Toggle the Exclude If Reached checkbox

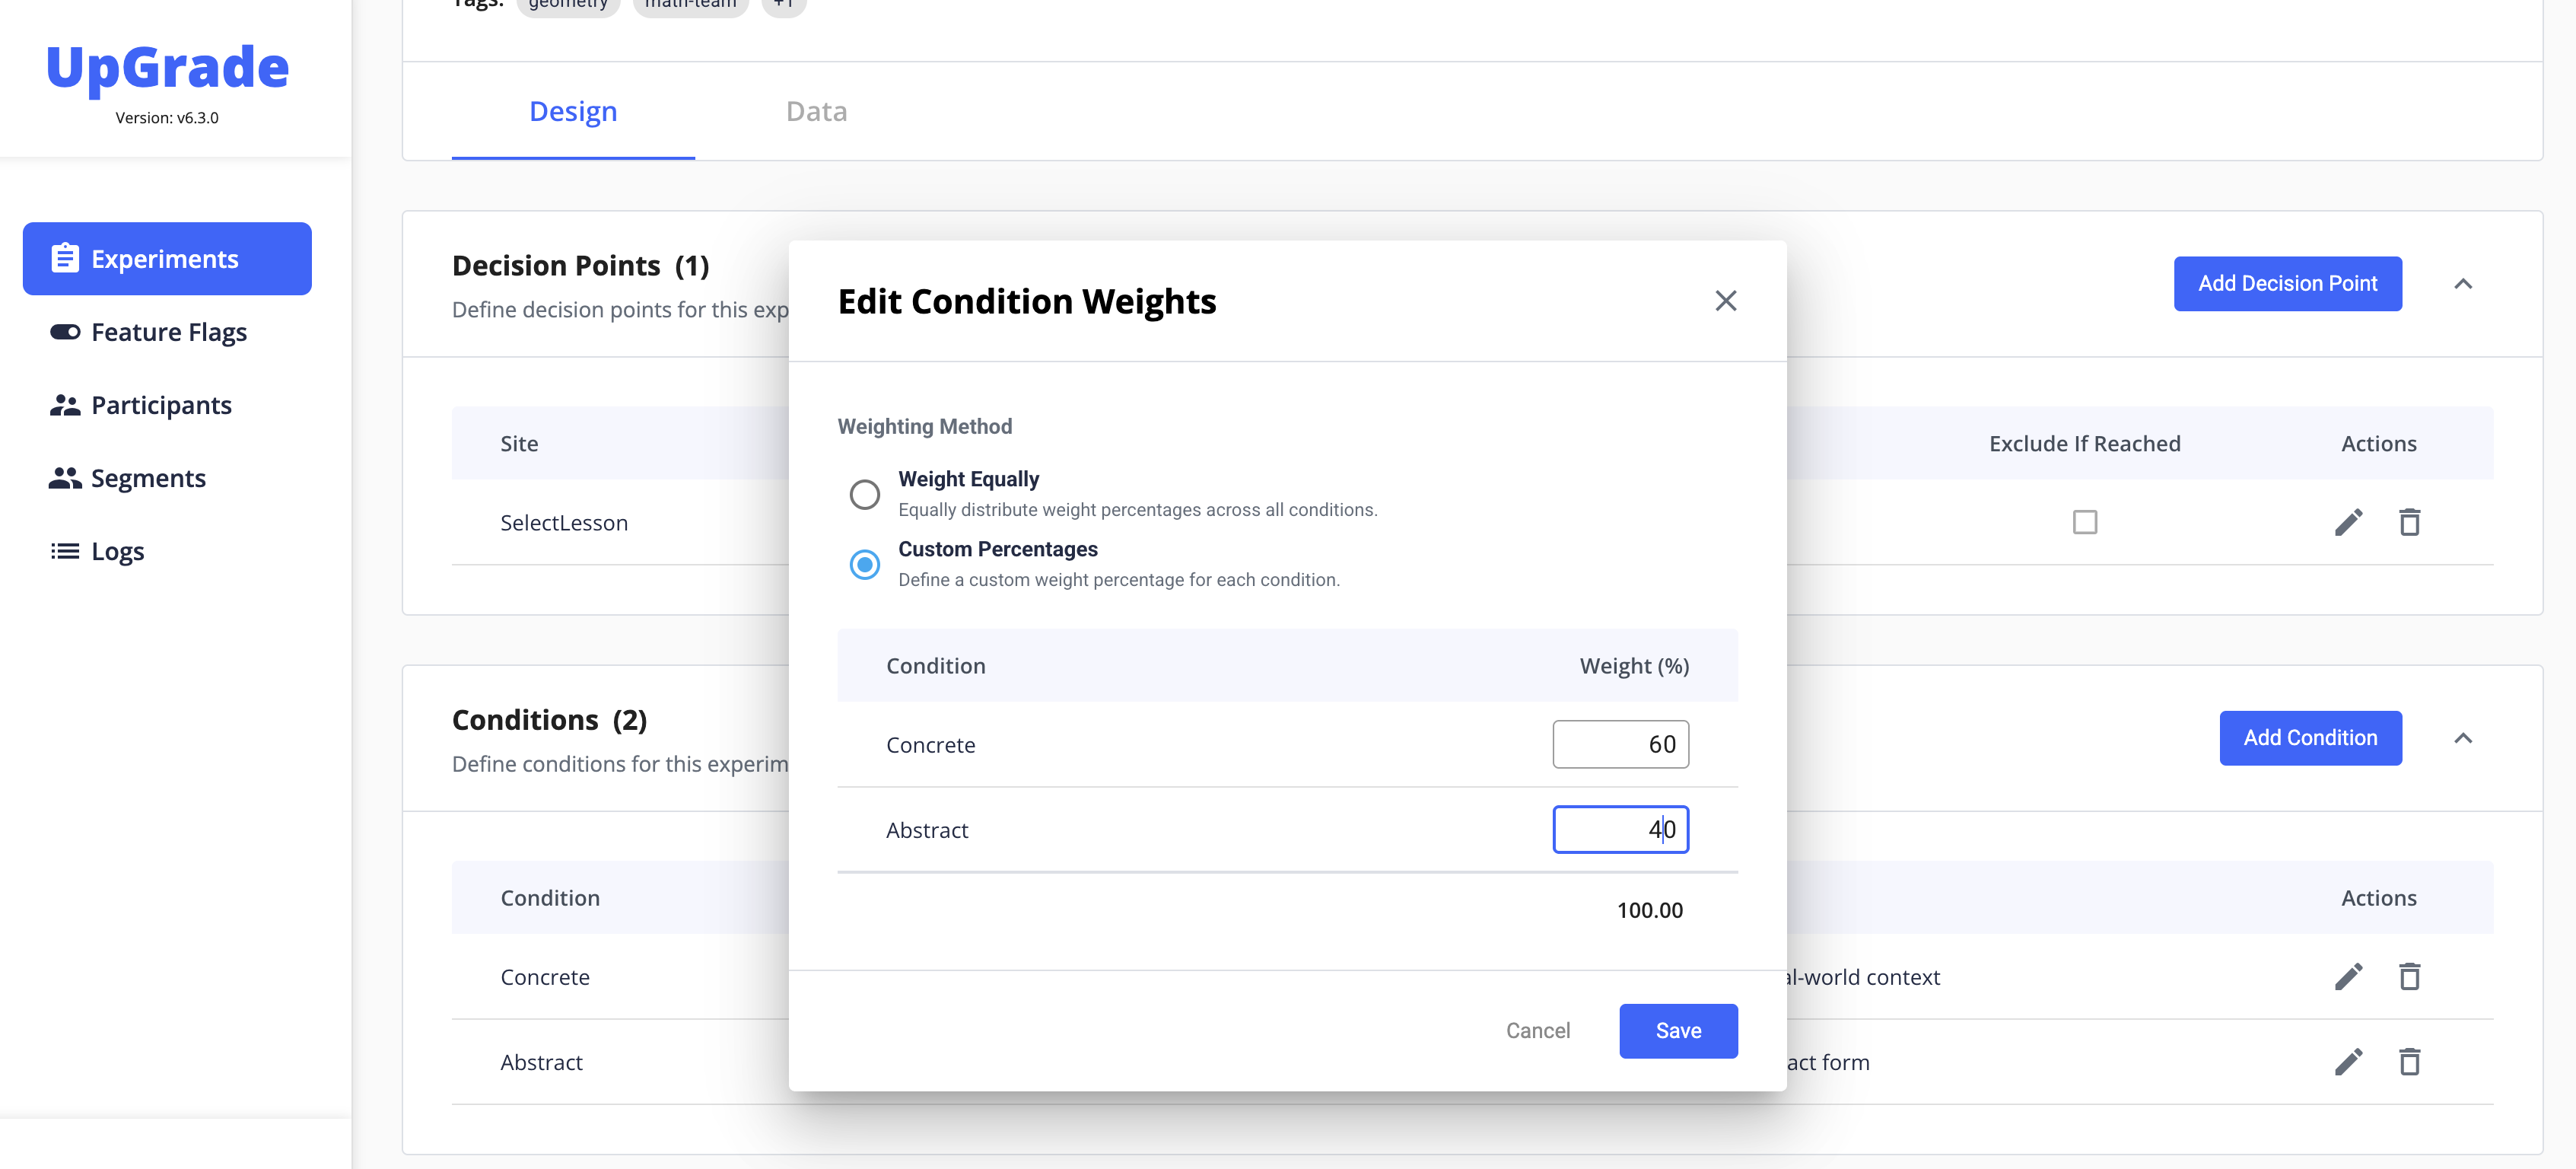coord(2084,522)
